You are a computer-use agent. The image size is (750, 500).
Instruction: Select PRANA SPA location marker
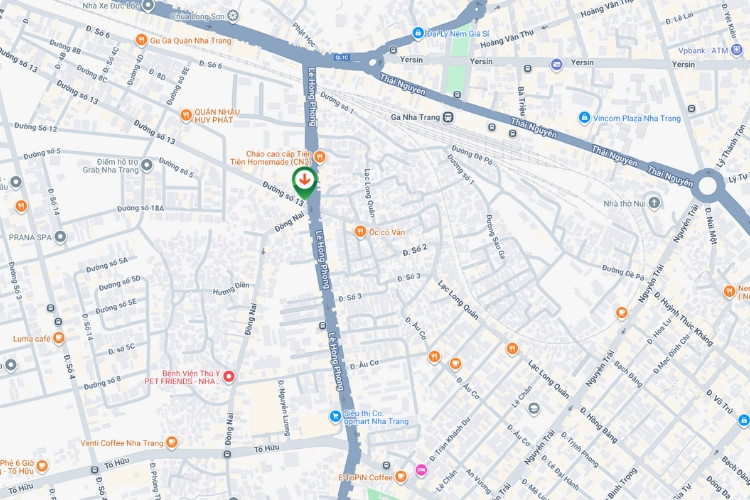pyautogui.click(x=60, y=237)
